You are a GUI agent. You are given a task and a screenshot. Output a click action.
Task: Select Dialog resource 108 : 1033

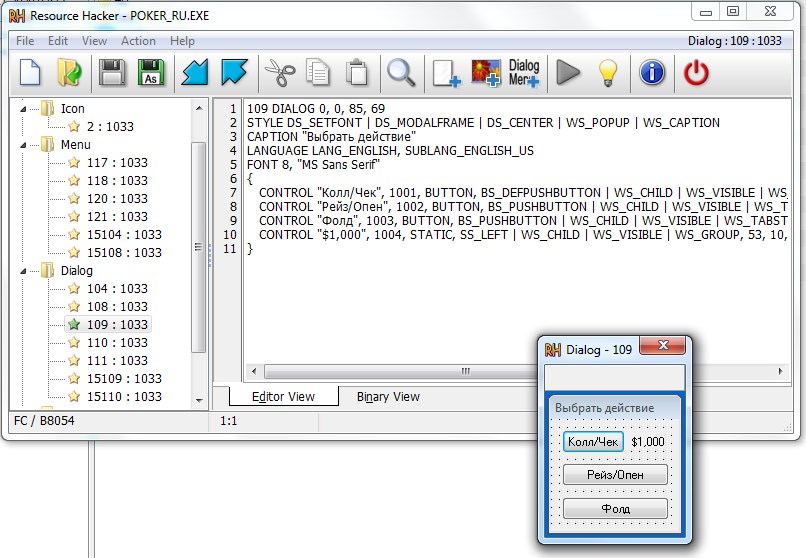pyautogui.click(x=117, y=306)
